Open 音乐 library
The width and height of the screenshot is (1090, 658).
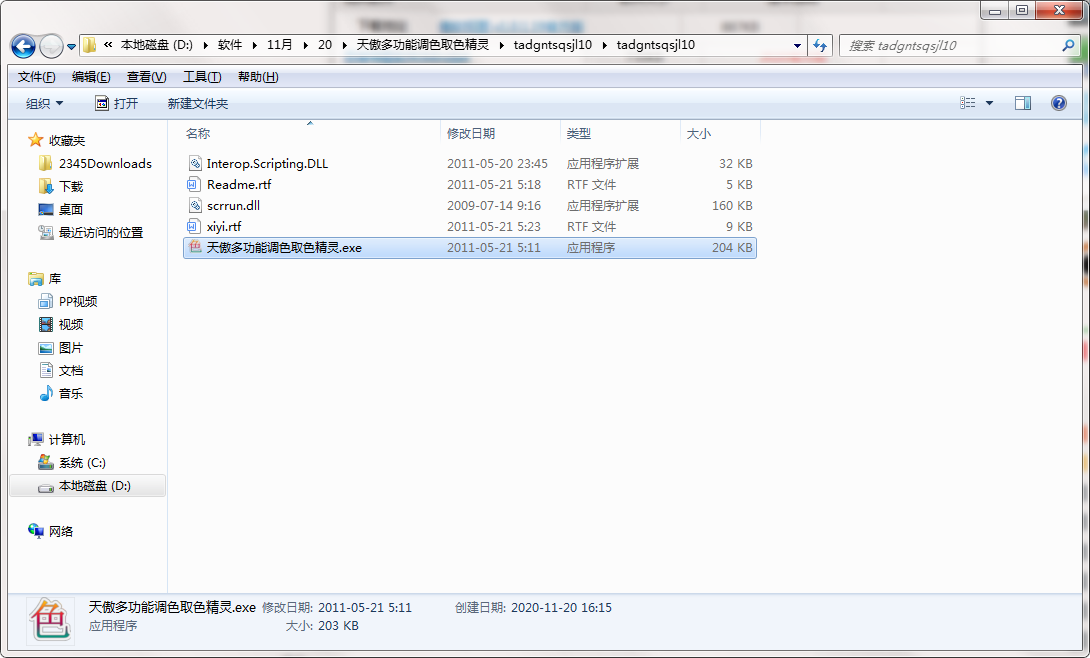click(x=71, y=393)
